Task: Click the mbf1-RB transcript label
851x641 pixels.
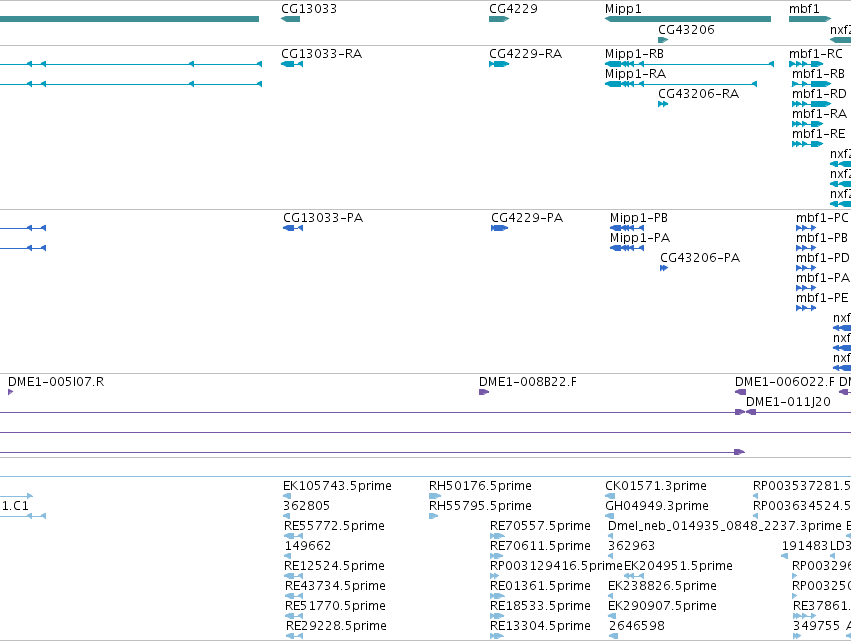Action: (818, 74)
